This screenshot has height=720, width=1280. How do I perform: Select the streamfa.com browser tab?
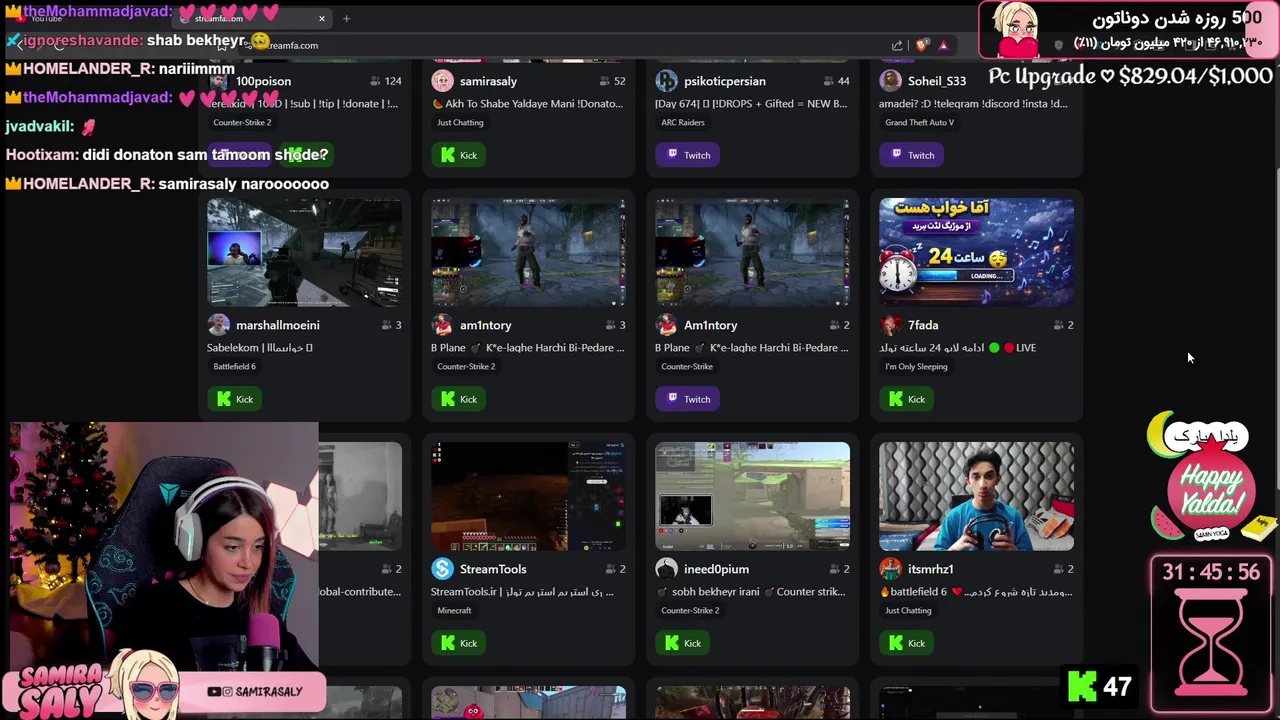tap(250, 18)
